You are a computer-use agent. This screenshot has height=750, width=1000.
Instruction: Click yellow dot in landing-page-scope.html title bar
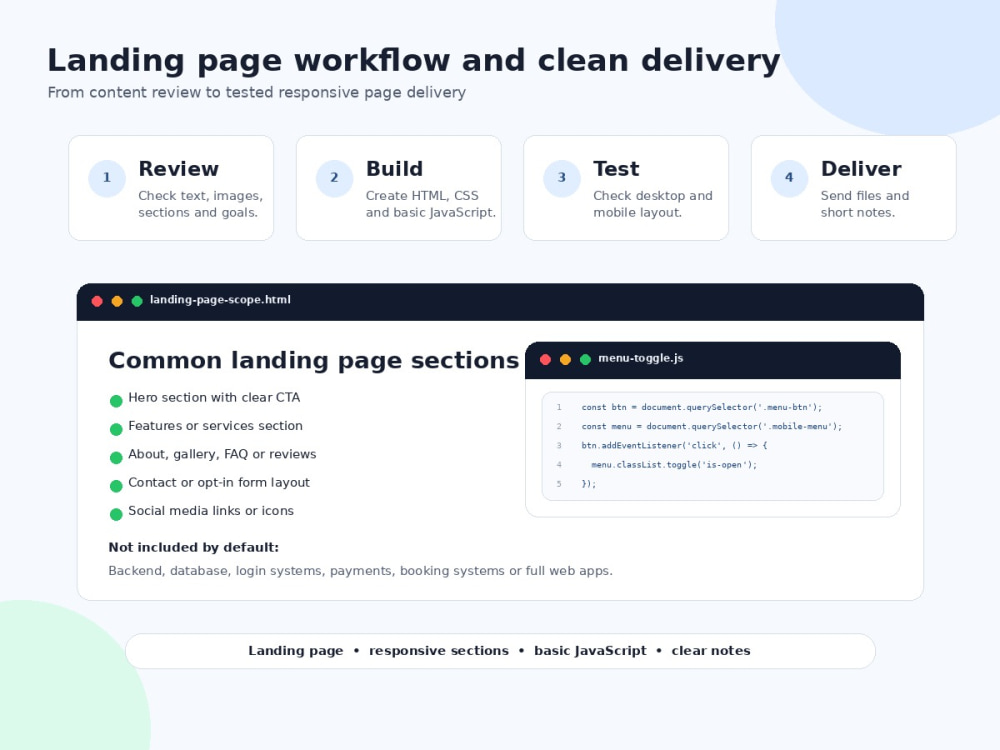(117, 301)
